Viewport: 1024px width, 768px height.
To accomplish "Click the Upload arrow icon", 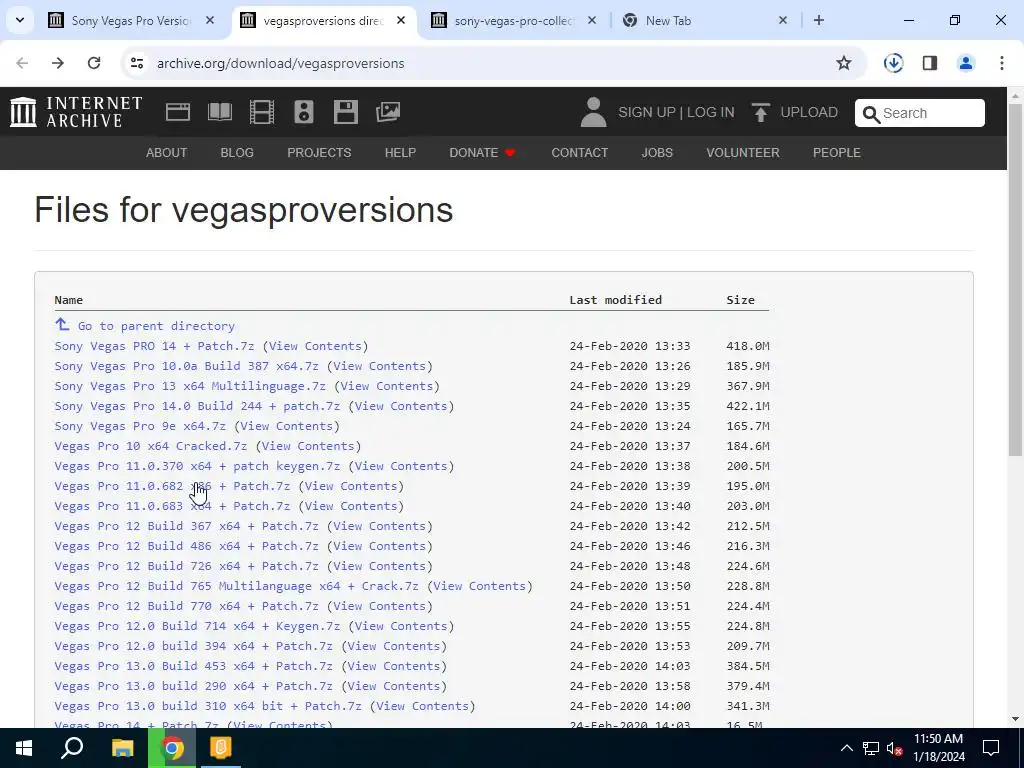I will (760, 112).
